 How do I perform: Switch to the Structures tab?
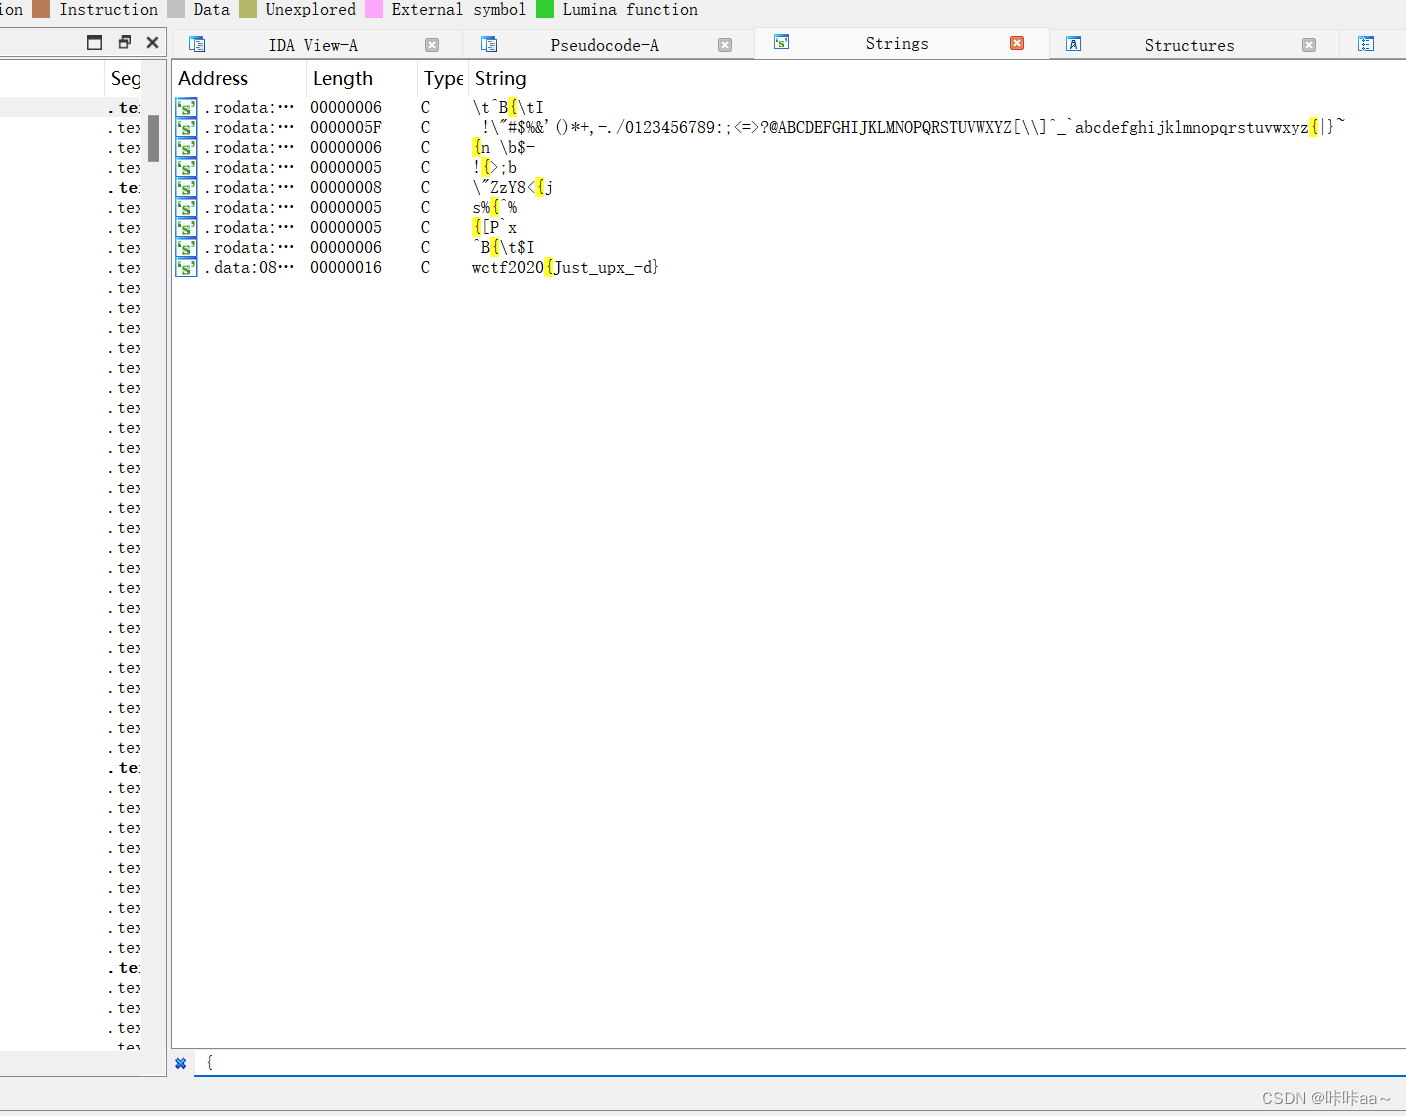coord(1189,44)
